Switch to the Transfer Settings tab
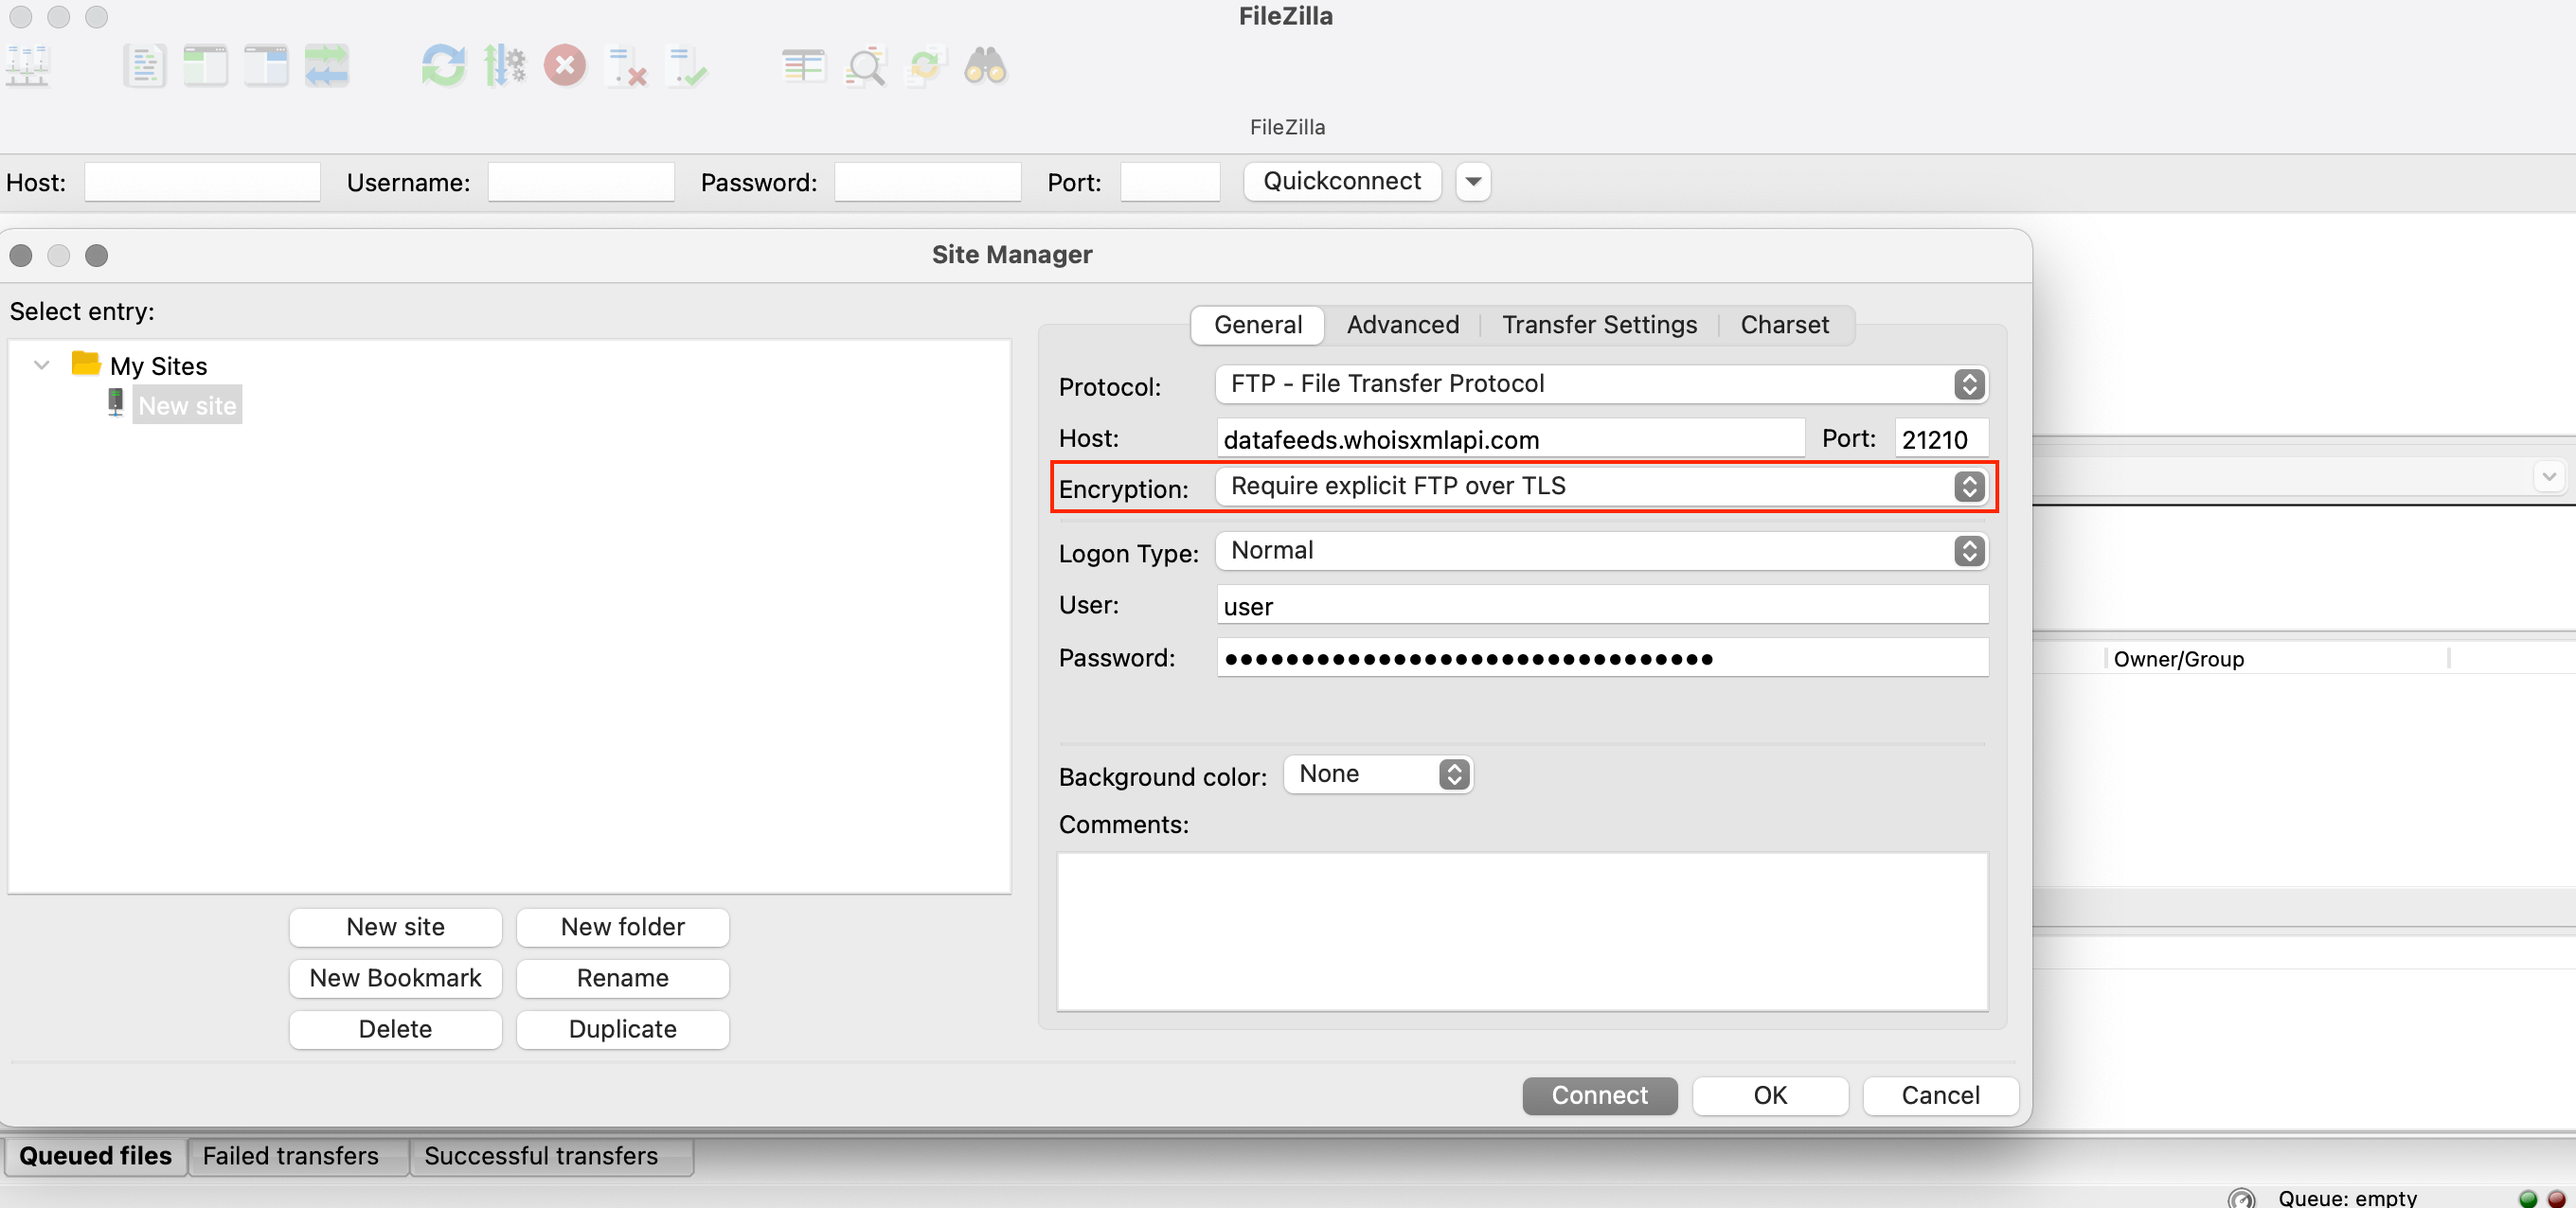The height and width of the screenshot is (1208, 2576). click(x=1598, y=325)
